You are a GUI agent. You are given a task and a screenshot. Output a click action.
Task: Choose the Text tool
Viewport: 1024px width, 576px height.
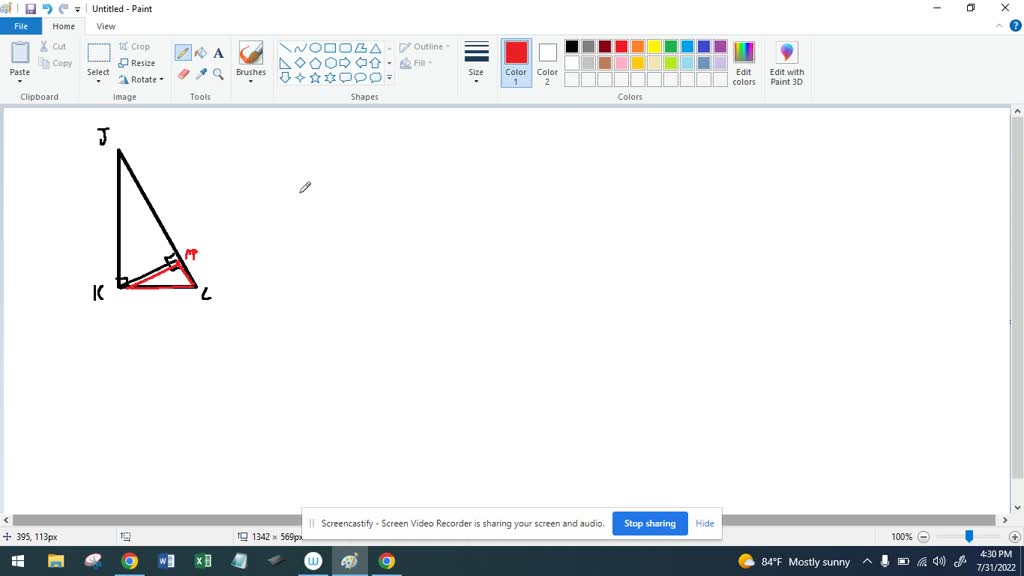point(218,53)
